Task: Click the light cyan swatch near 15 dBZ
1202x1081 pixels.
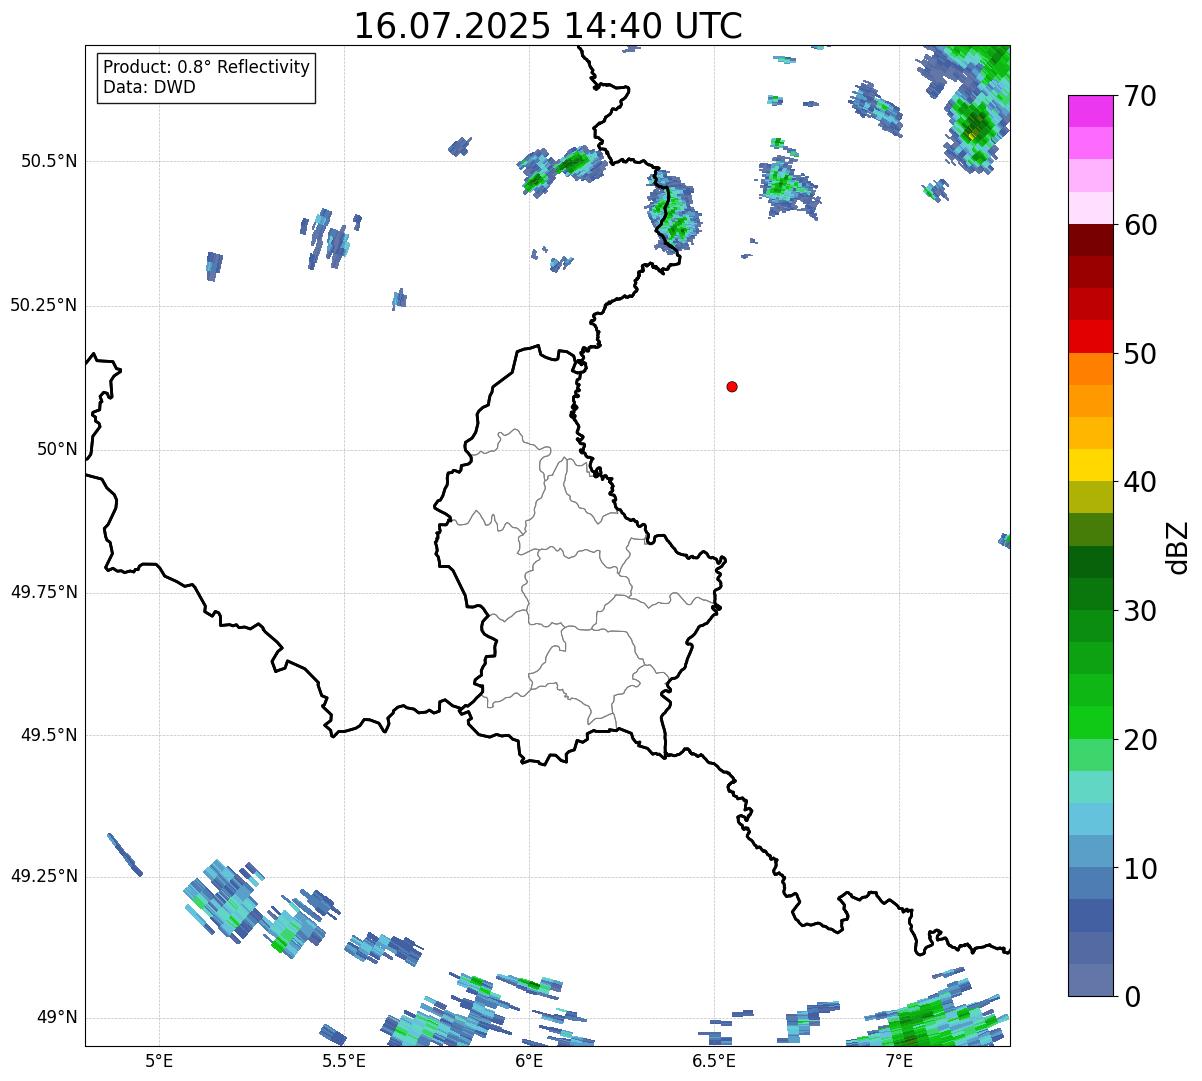Action: [x=1090, y=786]
